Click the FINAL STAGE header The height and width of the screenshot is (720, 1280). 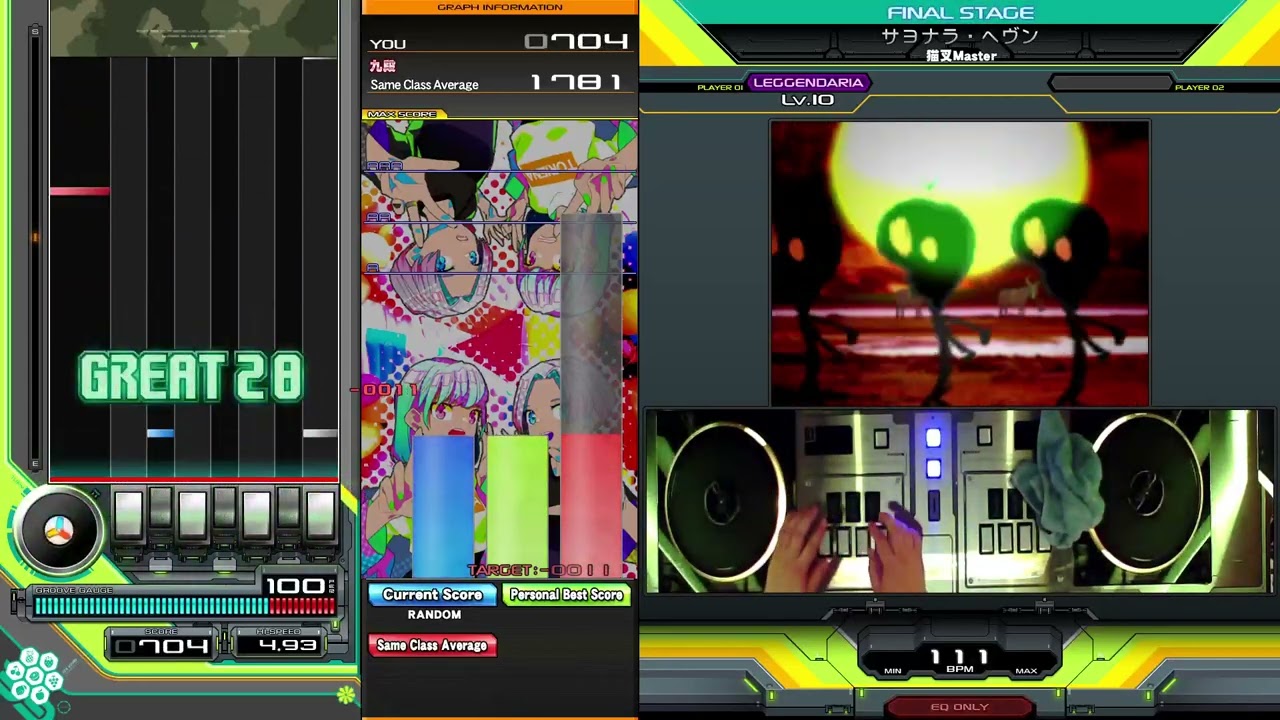[960, 13]
